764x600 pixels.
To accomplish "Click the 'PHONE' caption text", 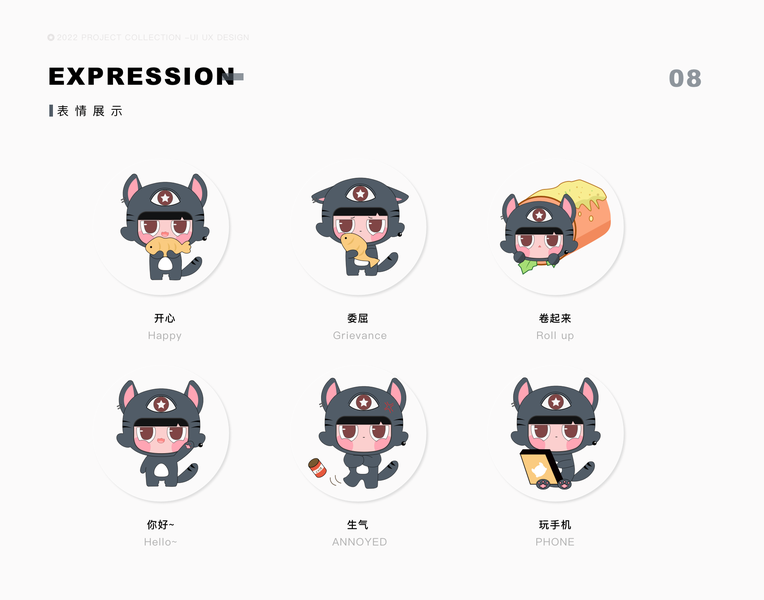I will (x=555, y=542).
